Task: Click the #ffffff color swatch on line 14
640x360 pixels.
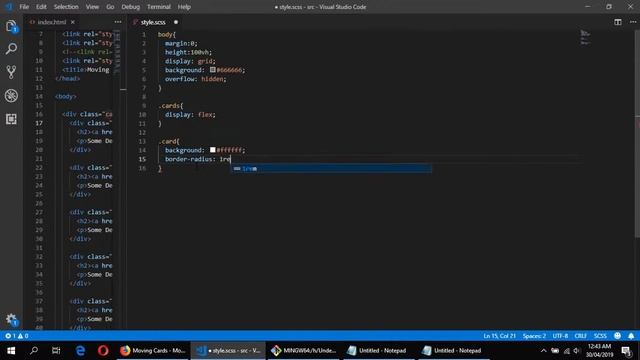Action: point(213,150)
